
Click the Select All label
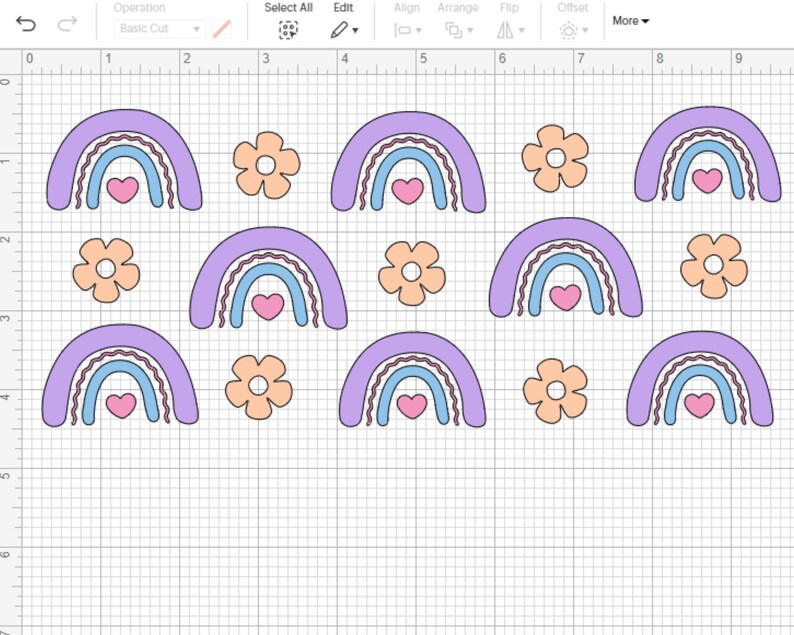288,8
